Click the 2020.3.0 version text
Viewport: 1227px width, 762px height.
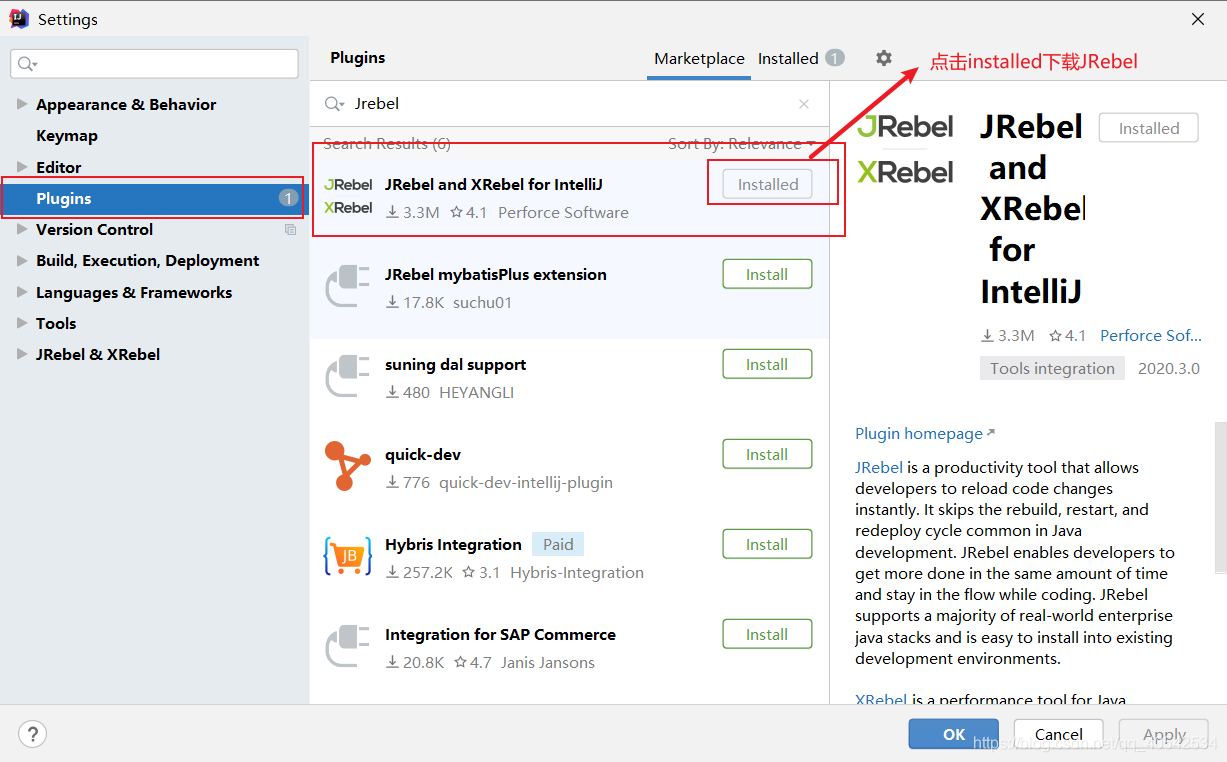point(1169,368)
